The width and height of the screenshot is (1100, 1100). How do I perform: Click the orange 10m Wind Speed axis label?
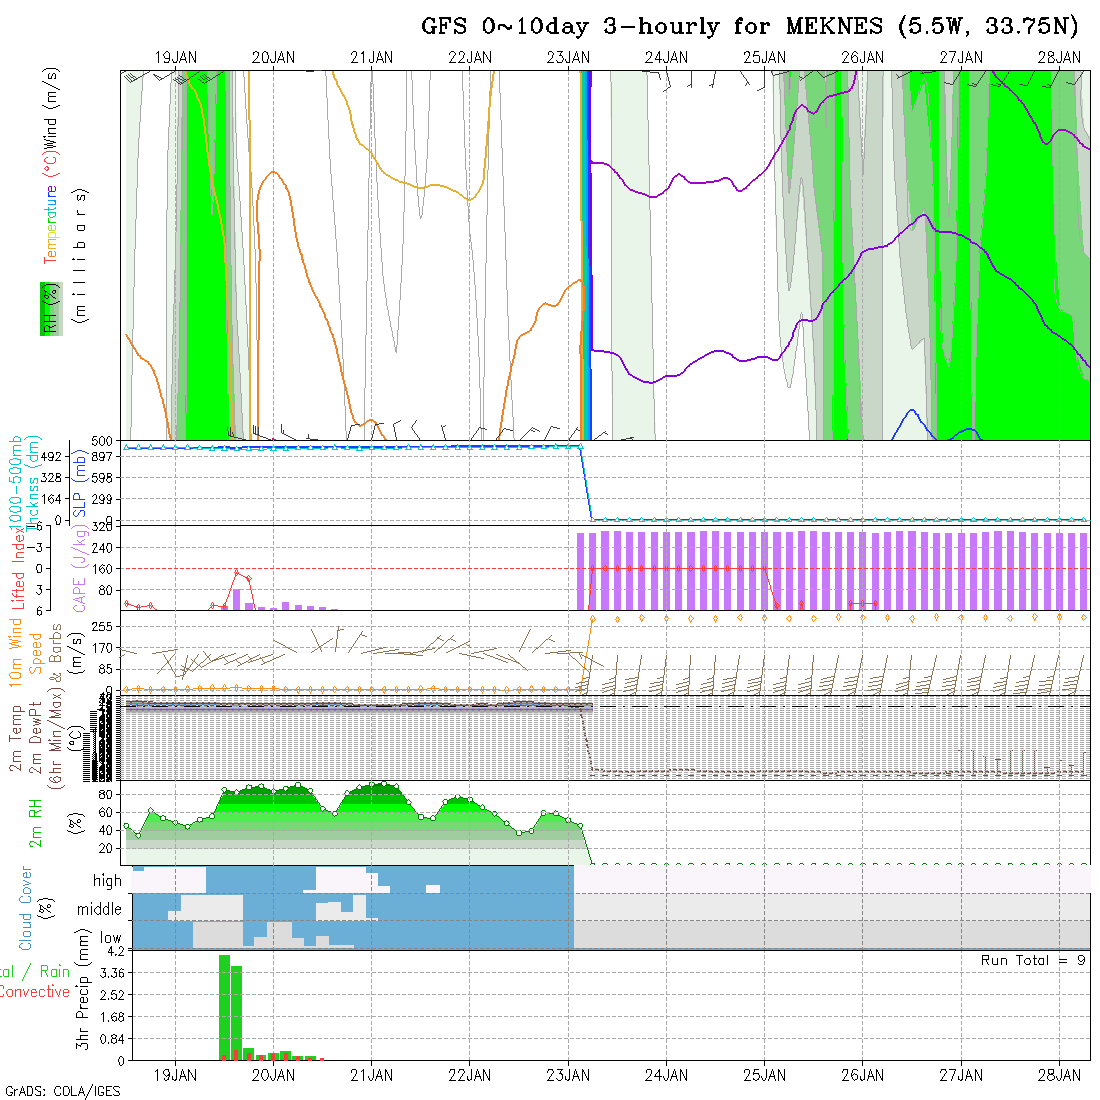pyautogui.click(x=17, y=650)
